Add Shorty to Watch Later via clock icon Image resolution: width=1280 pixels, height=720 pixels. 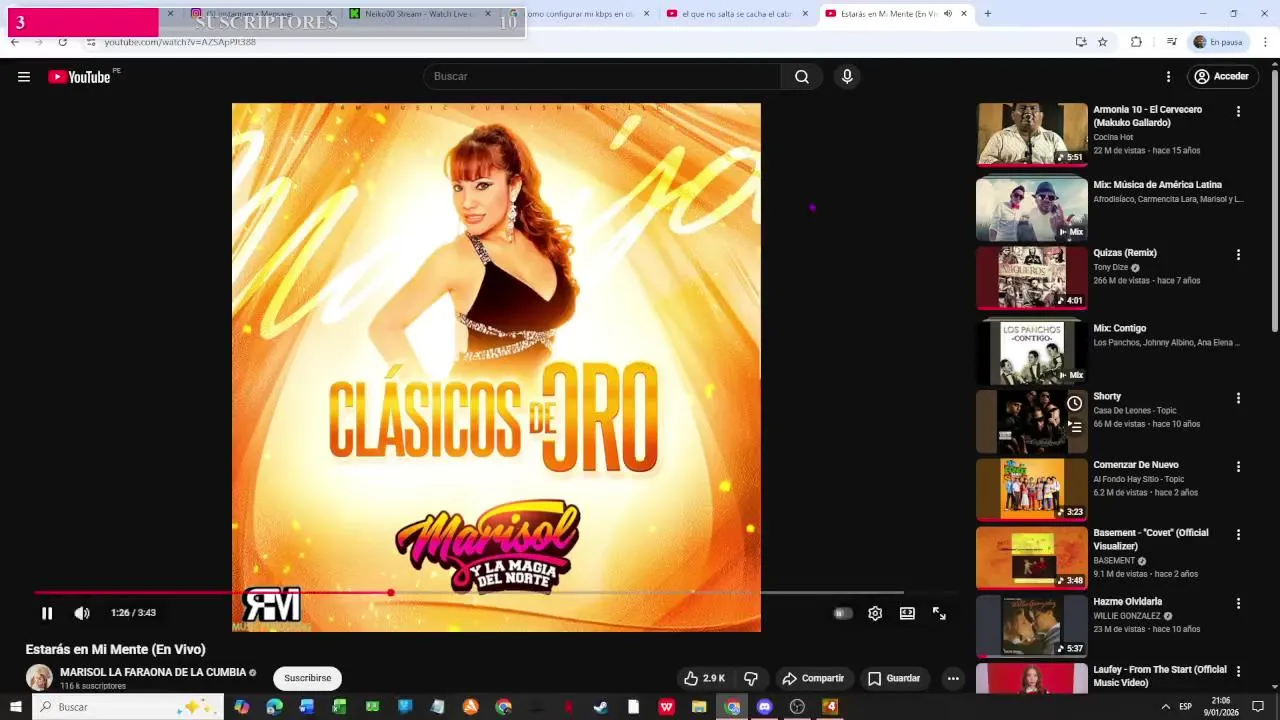point(1074,403)
